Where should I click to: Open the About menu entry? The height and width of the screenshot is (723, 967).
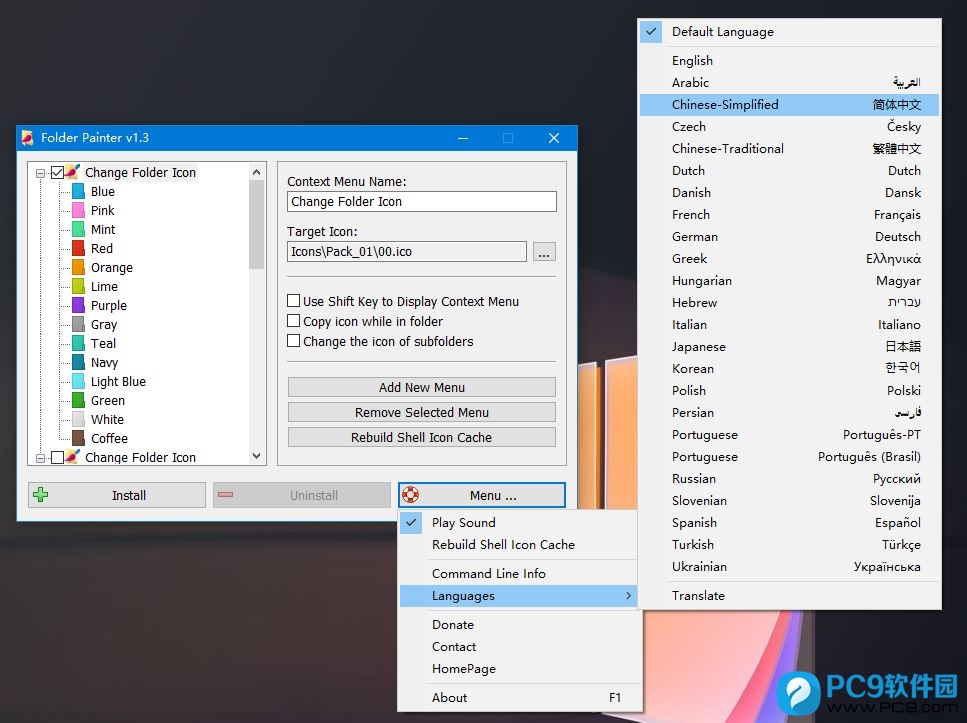[x=518, y=698]
